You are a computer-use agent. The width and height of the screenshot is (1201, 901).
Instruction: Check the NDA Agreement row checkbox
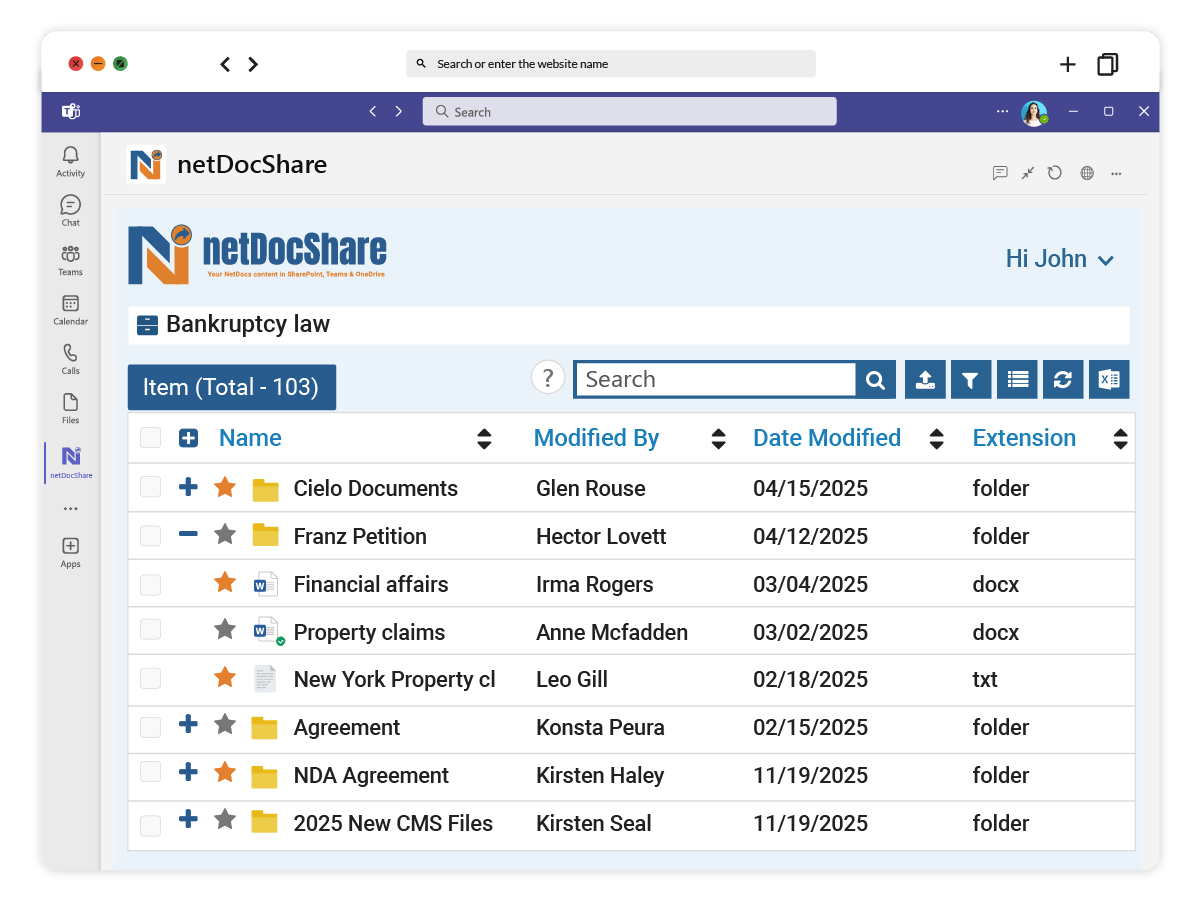click(150, 772)
